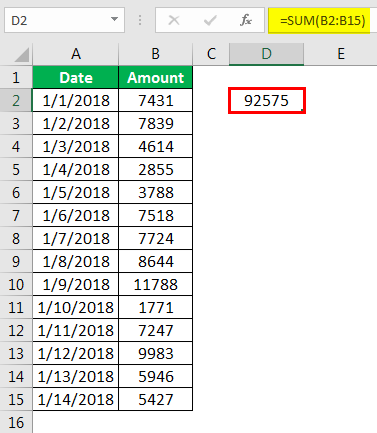Select the 1/8/2018 date cell
377x433 pixels.
pos(76,261)
